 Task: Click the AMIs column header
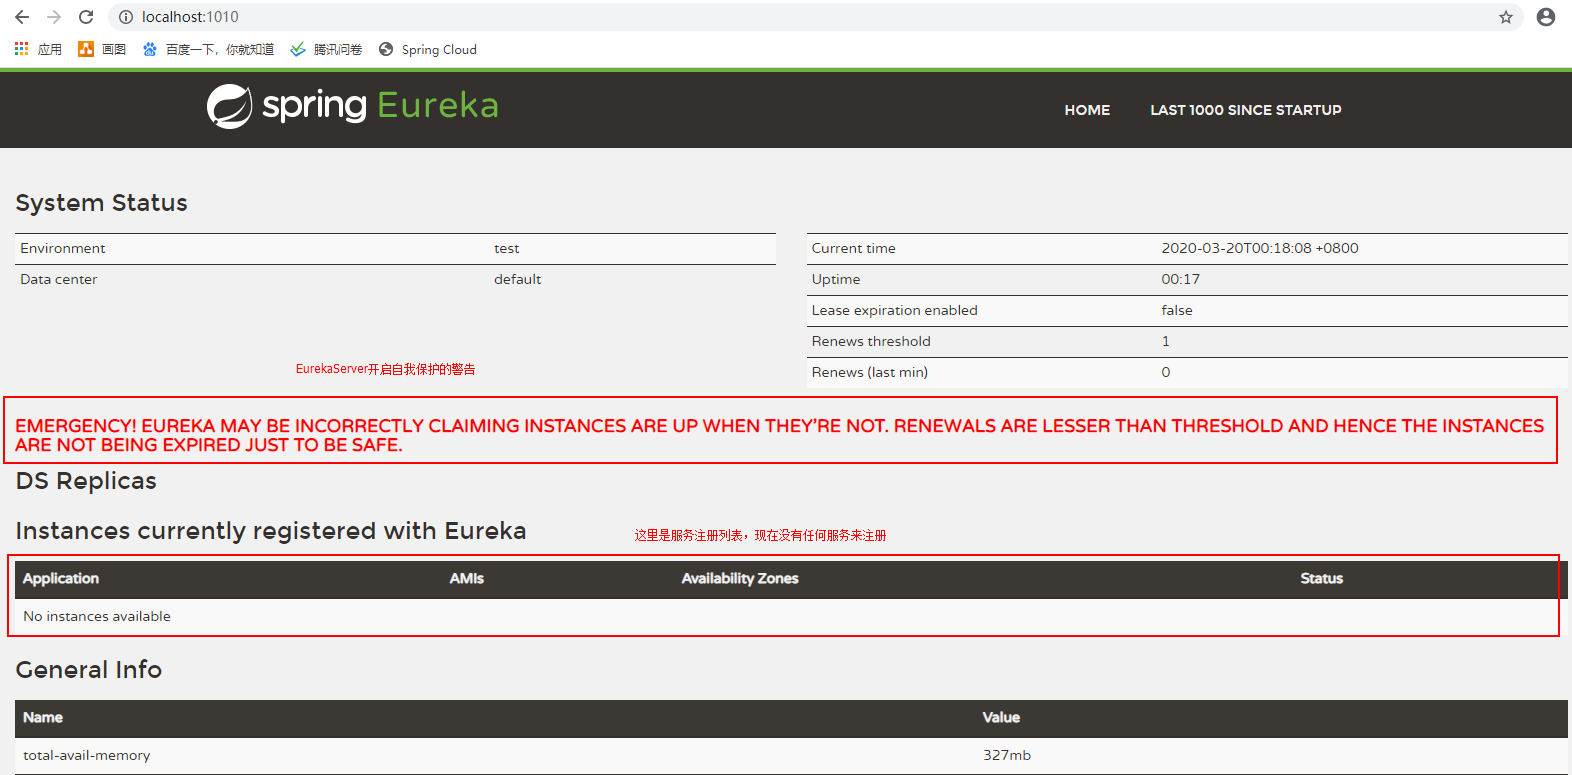coord(467,578)
